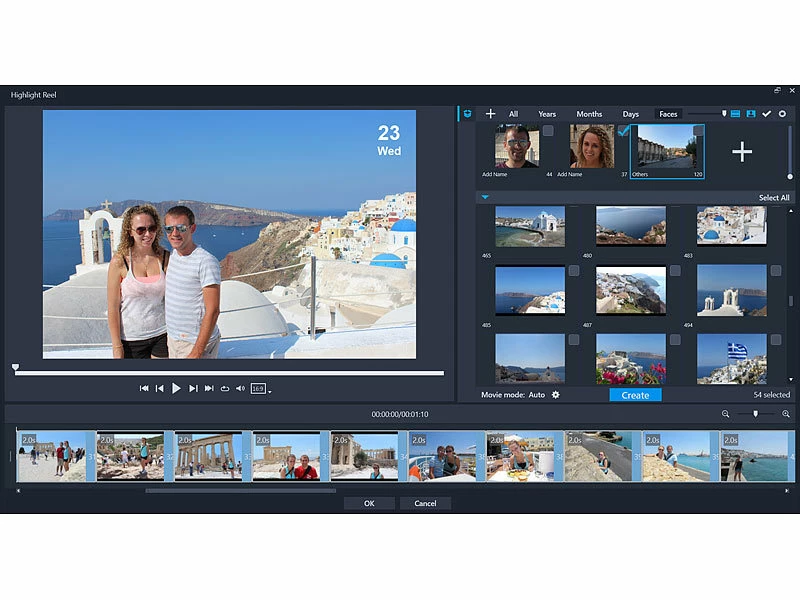Screen dimensions: 800x600
Task: Click Select All in the media panel
Action: pos(773,198)
